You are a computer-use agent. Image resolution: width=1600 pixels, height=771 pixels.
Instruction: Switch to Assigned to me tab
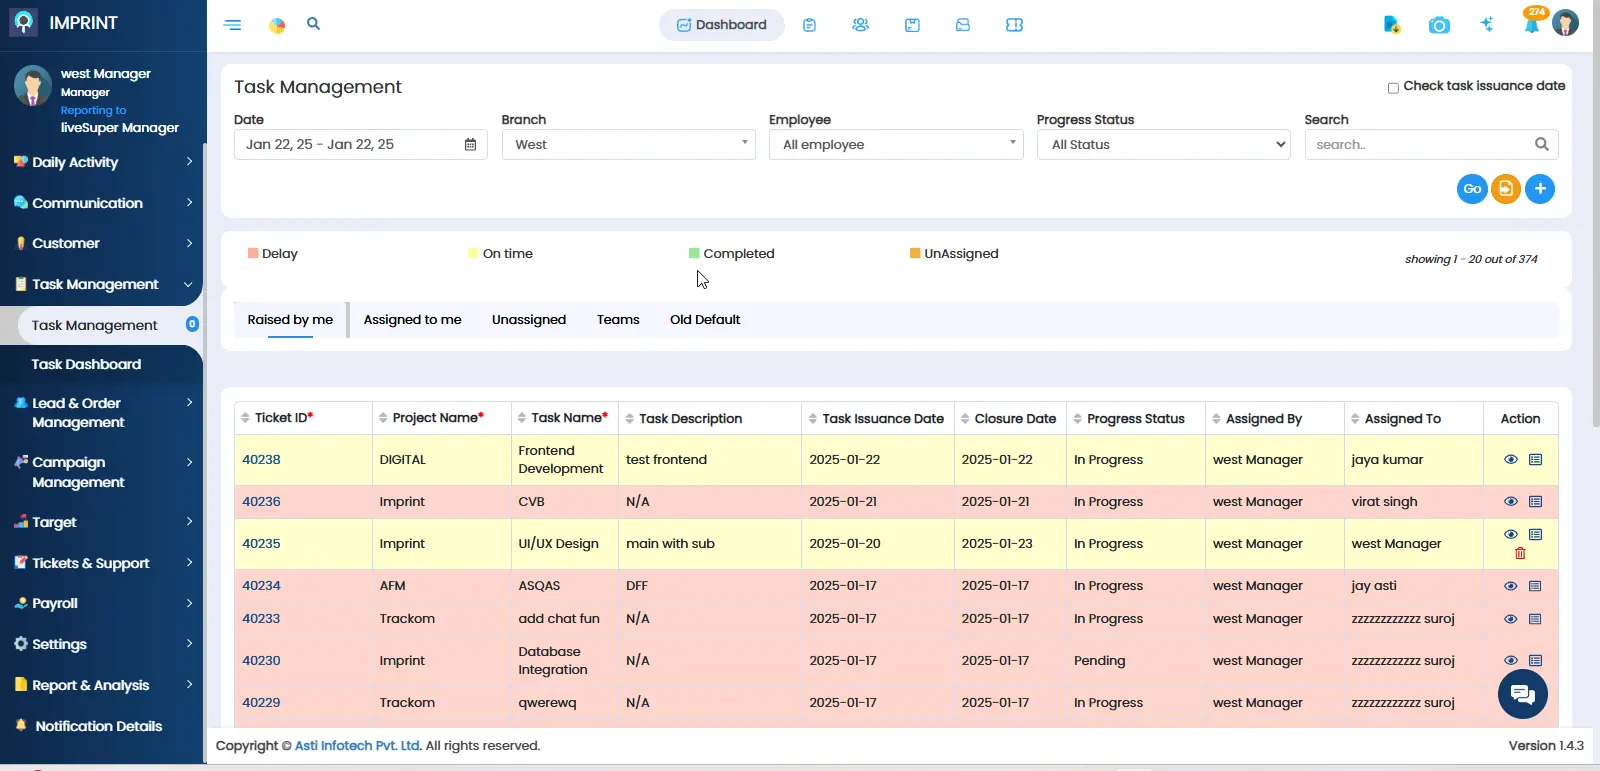412,320
